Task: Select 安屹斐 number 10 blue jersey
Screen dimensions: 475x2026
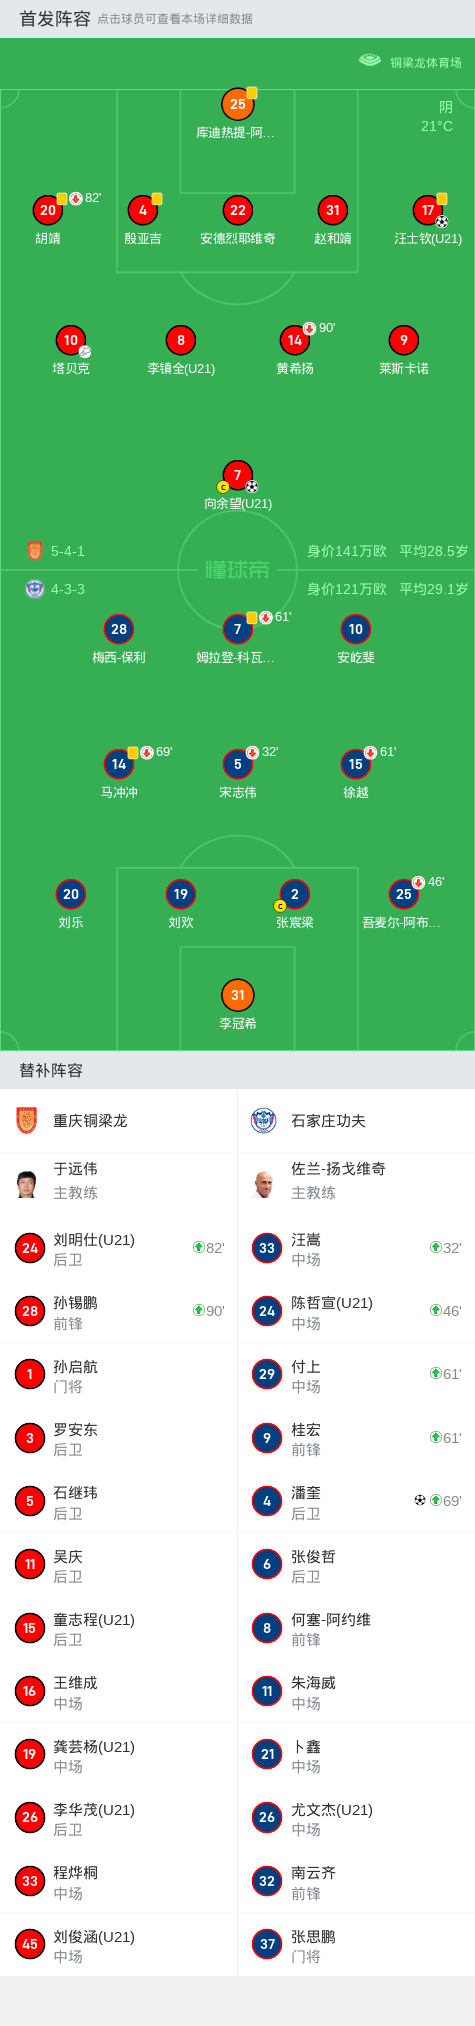Action: tap(356, 629)
